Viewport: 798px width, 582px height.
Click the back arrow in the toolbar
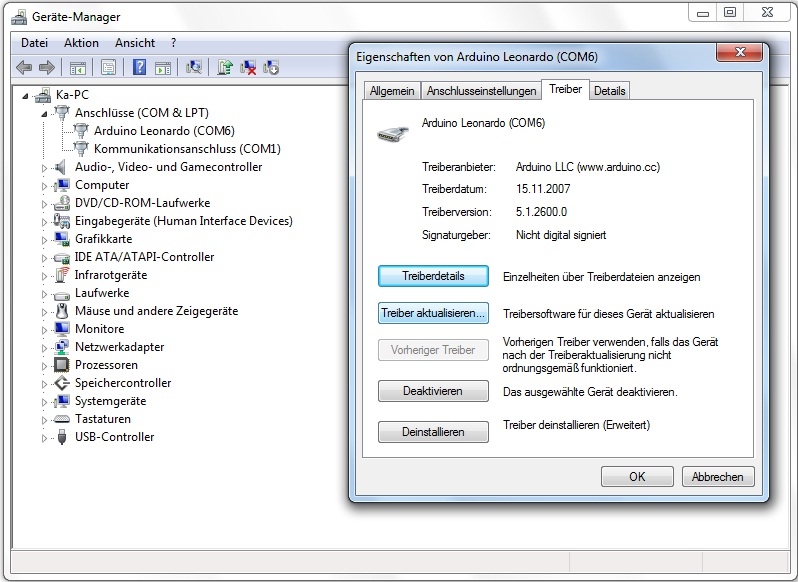tap(24, 67)
